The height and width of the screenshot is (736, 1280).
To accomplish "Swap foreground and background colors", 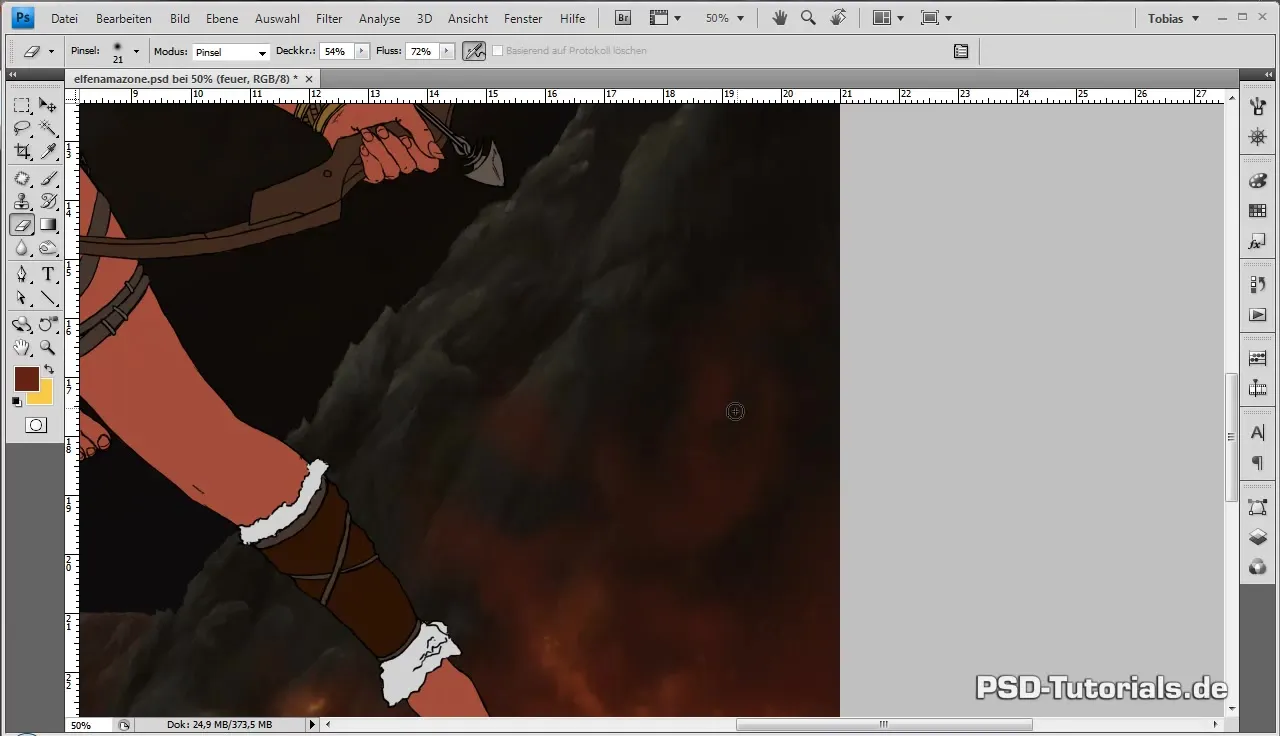I will tap(48, 370).
